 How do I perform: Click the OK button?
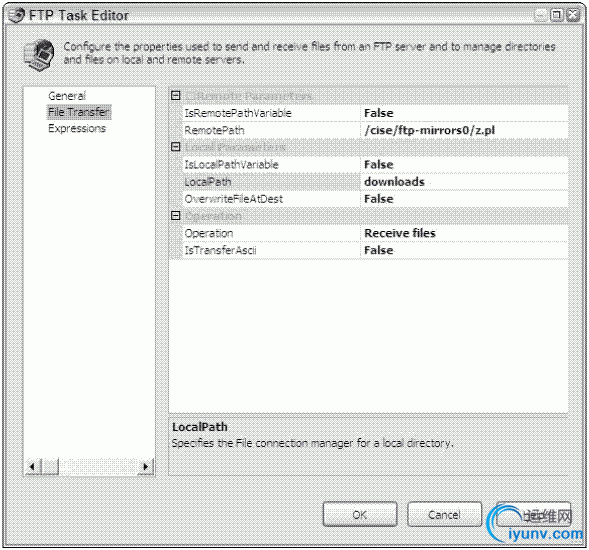pos(360,514)
